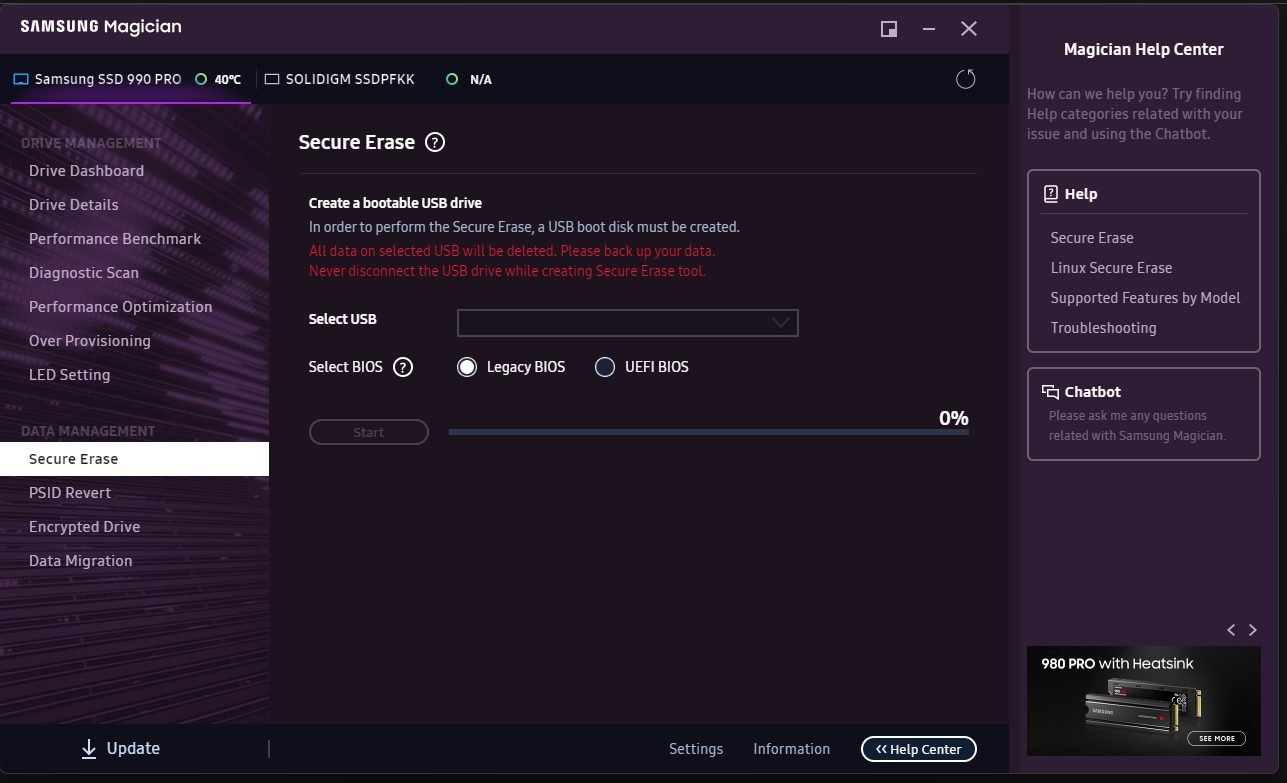Screen dimensions: 1287x783
Task: Select the Legacy BIOS radio button
Action: pyautogui.click(x=467, y=367)
